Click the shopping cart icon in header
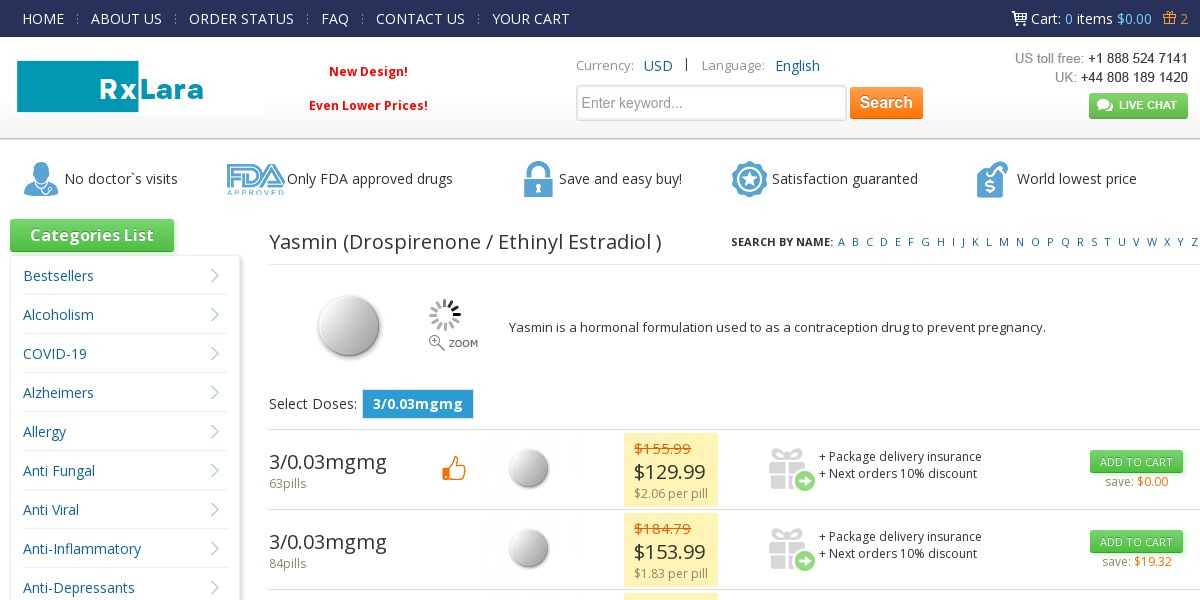Viewport: 1200px width, 600px height. [1019, 18]
